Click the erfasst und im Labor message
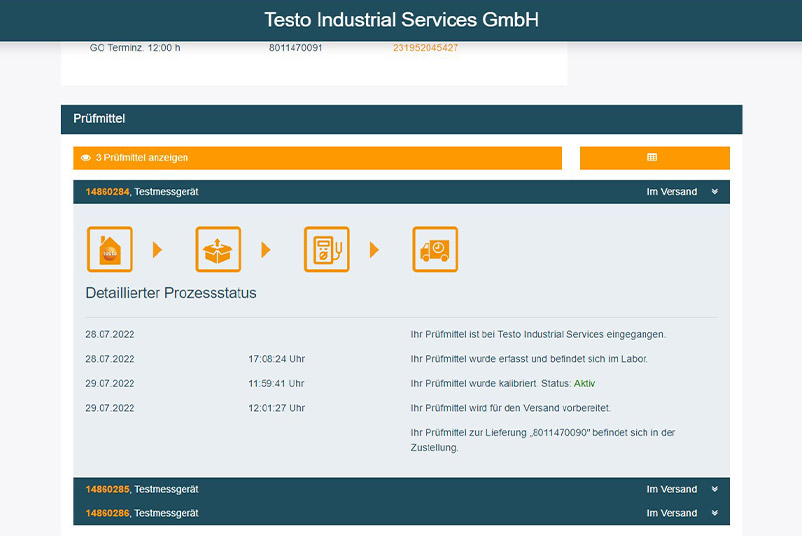Viewport: 802px width, 536px height. 529,359
